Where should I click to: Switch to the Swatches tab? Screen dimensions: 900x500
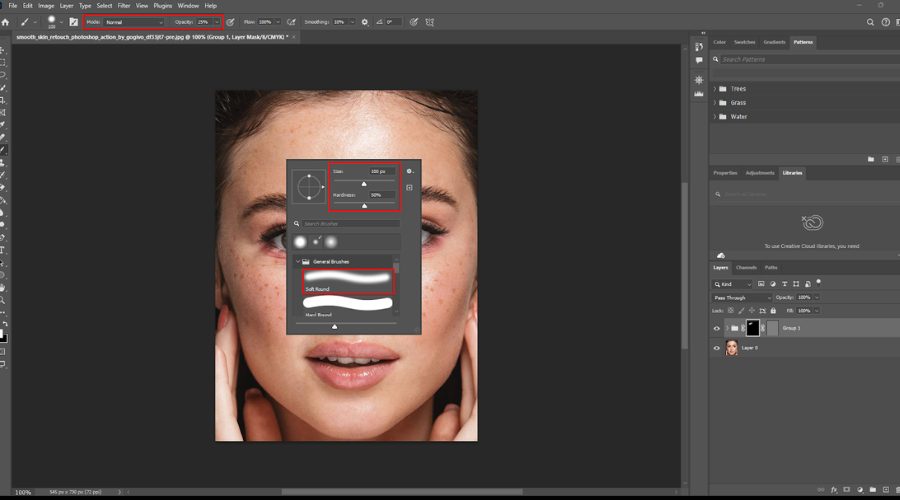coord(744,42)
